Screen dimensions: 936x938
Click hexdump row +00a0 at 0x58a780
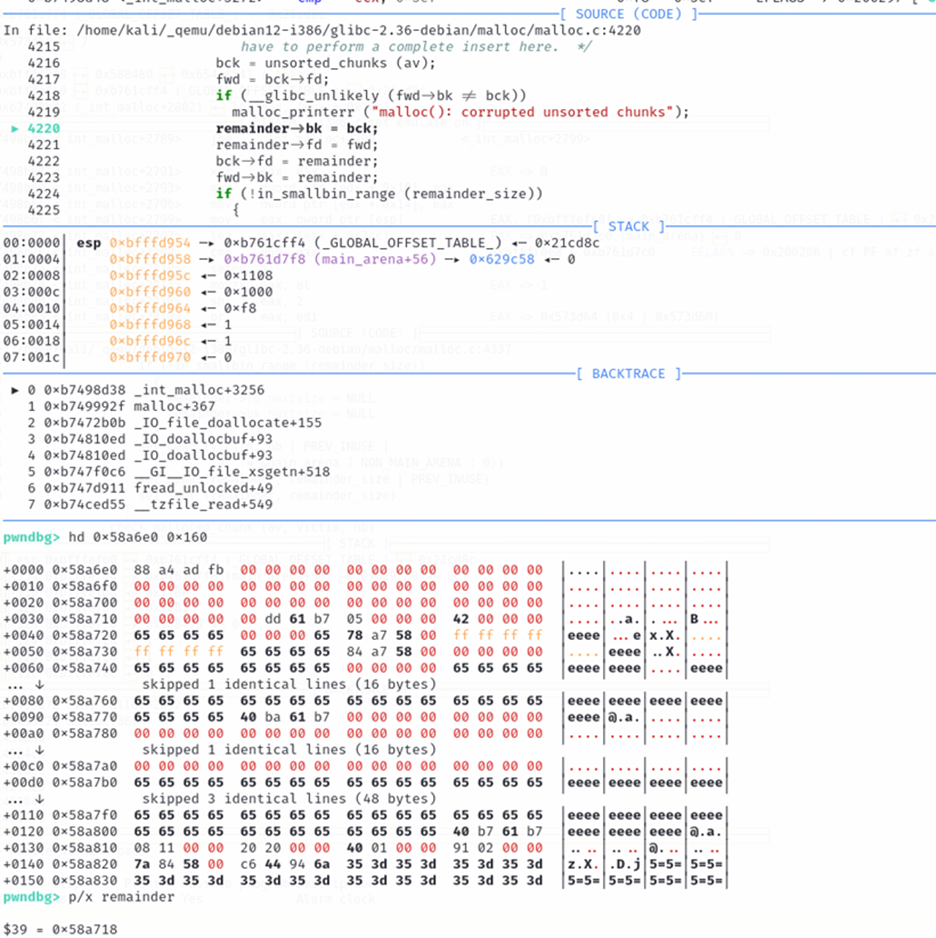coord(365,733)
